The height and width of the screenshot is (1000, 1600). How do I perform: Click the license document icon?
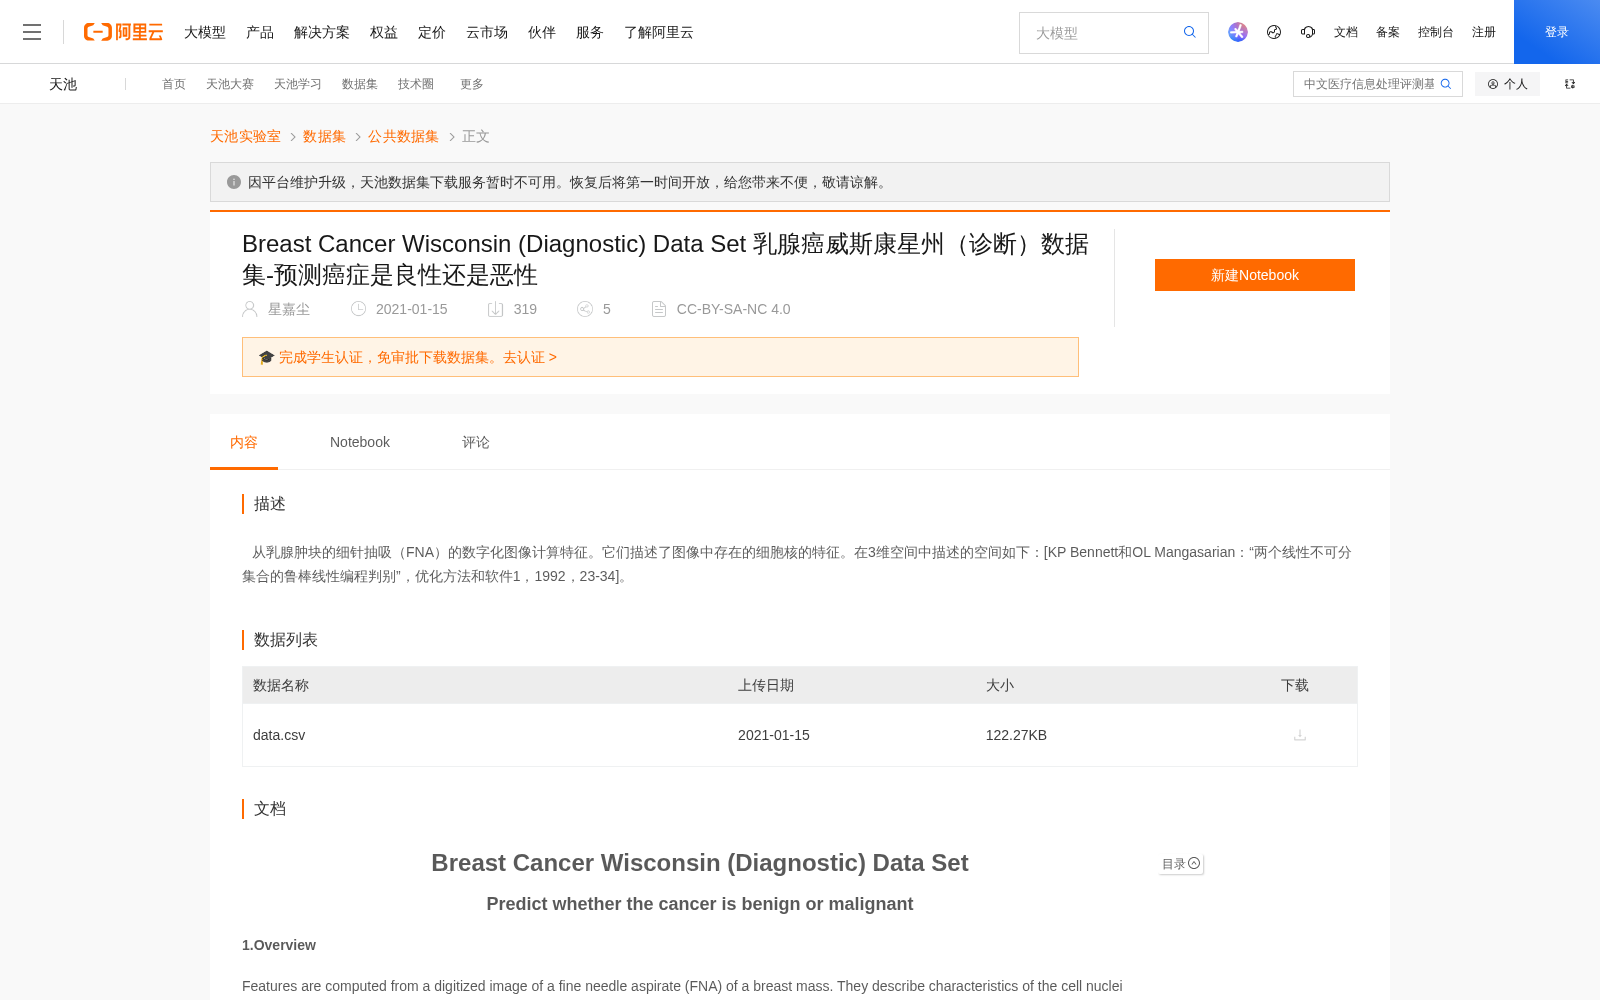pos(659,309)
